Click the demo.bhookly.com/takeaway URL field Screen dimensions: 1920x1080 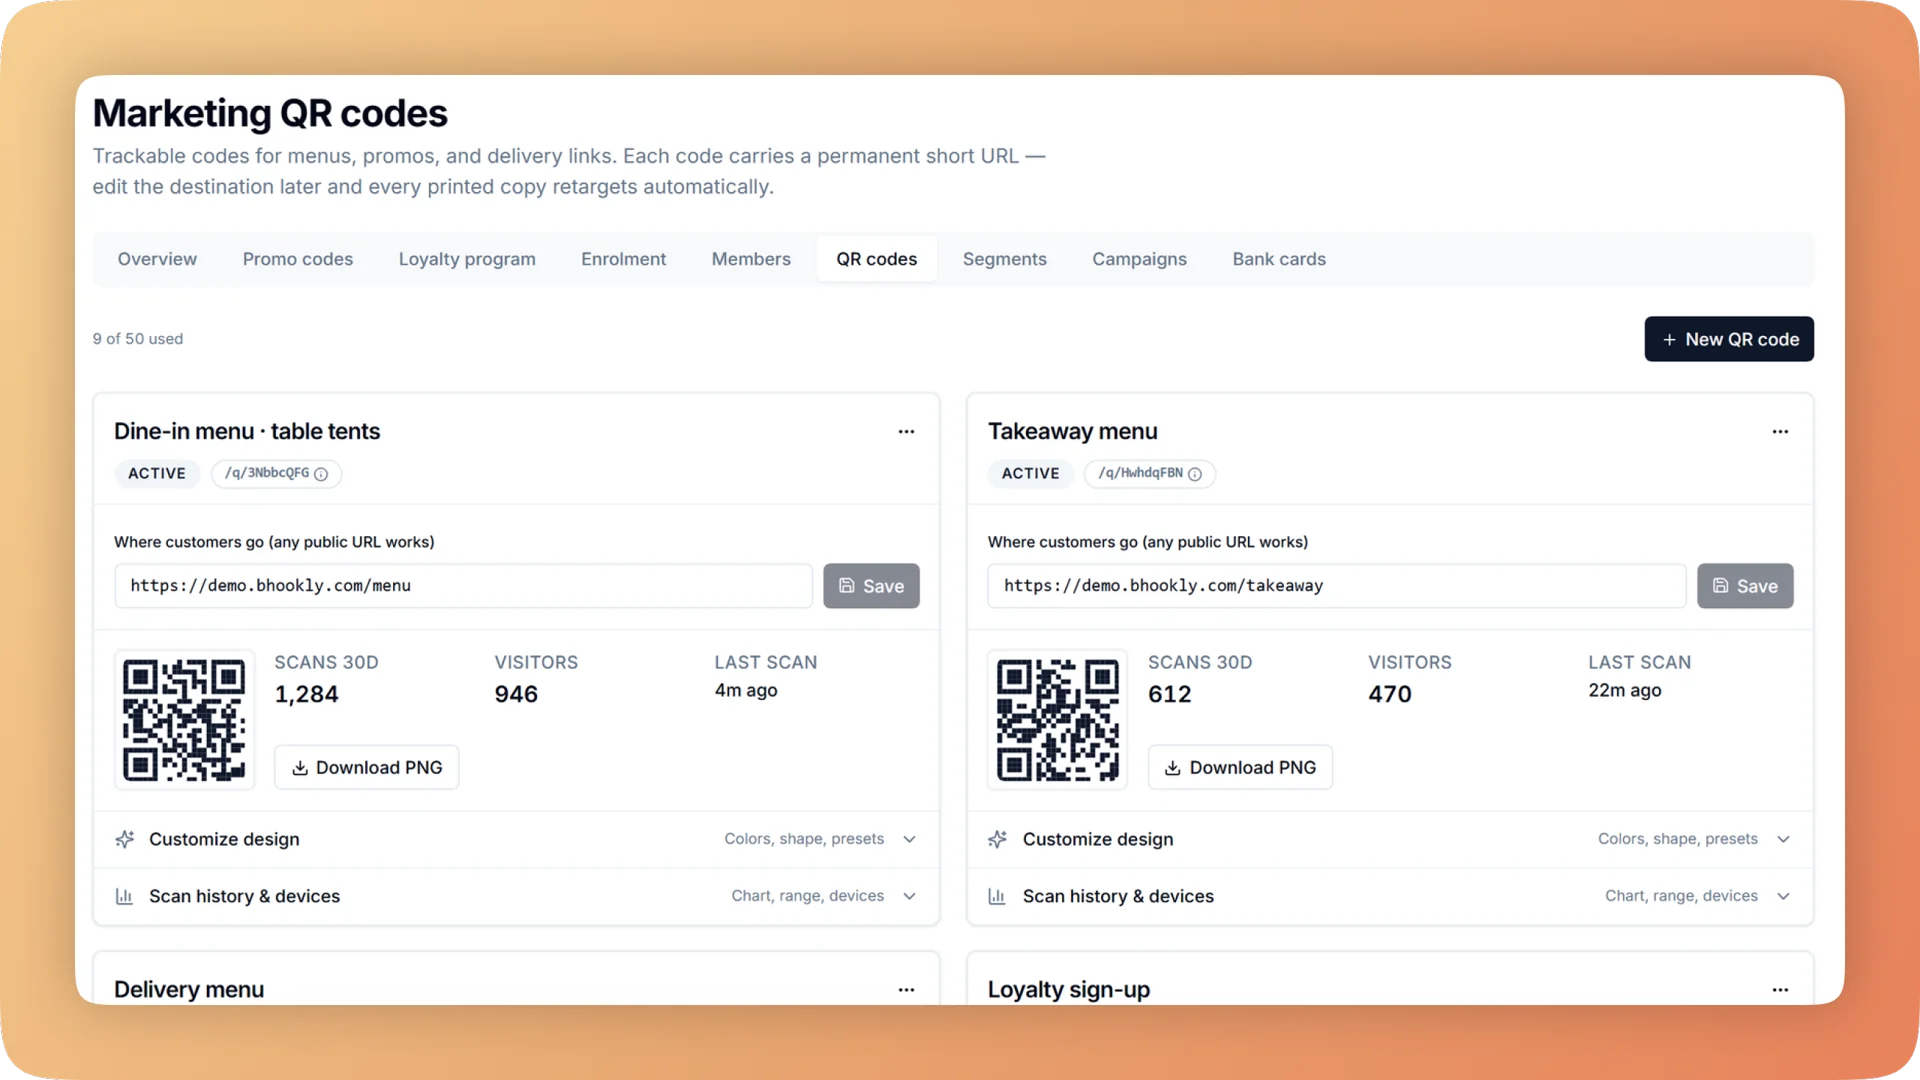[x=1337, y=586]
